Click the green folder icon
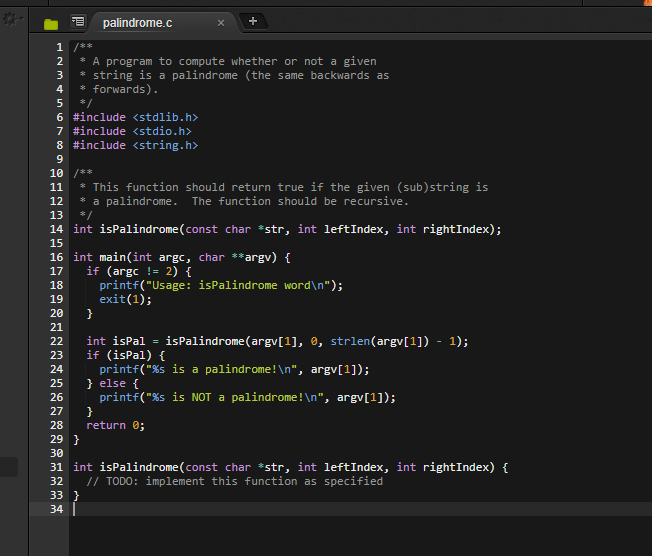 [51, 23]
